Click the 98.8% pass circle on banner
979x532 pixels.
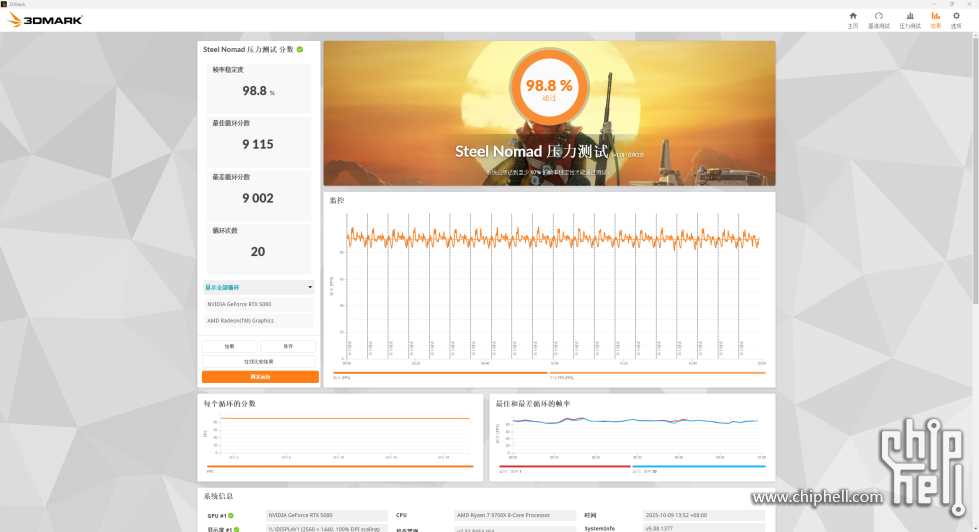[549, 88]
